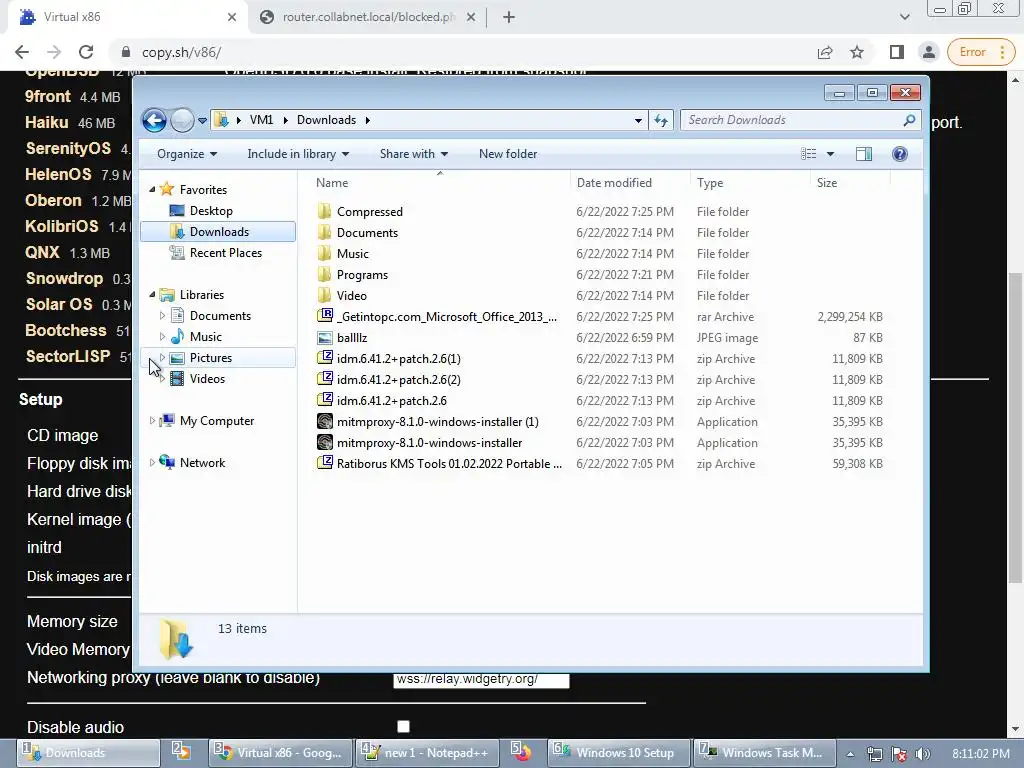Sort by Date modified column header
This screenshot has width=1024, height=768.
614,183
